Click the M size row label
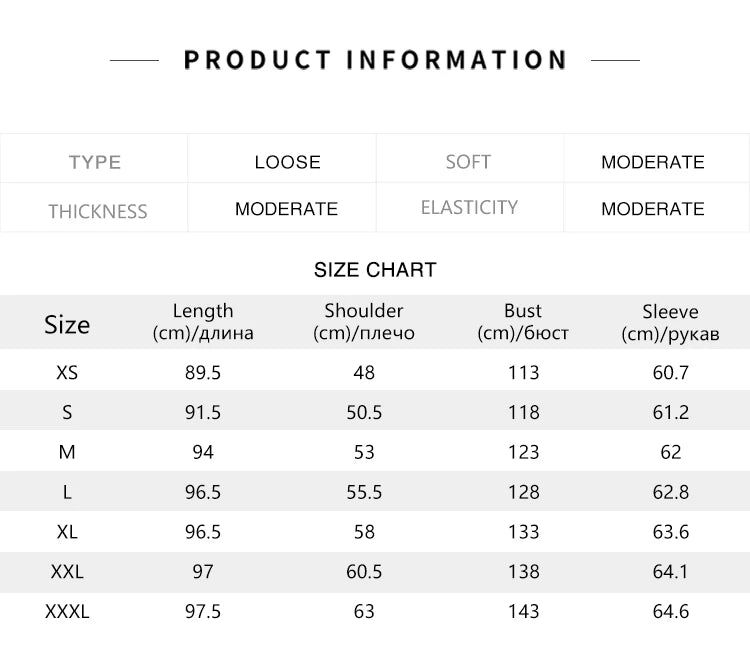 click(x=67, y=452)
